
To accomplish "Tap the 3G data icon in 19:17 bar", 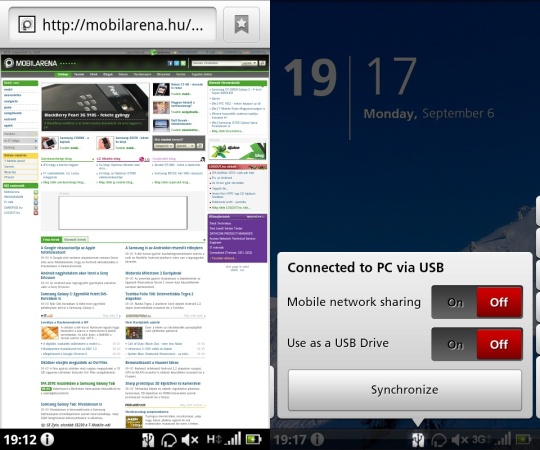I will (482, 439).
